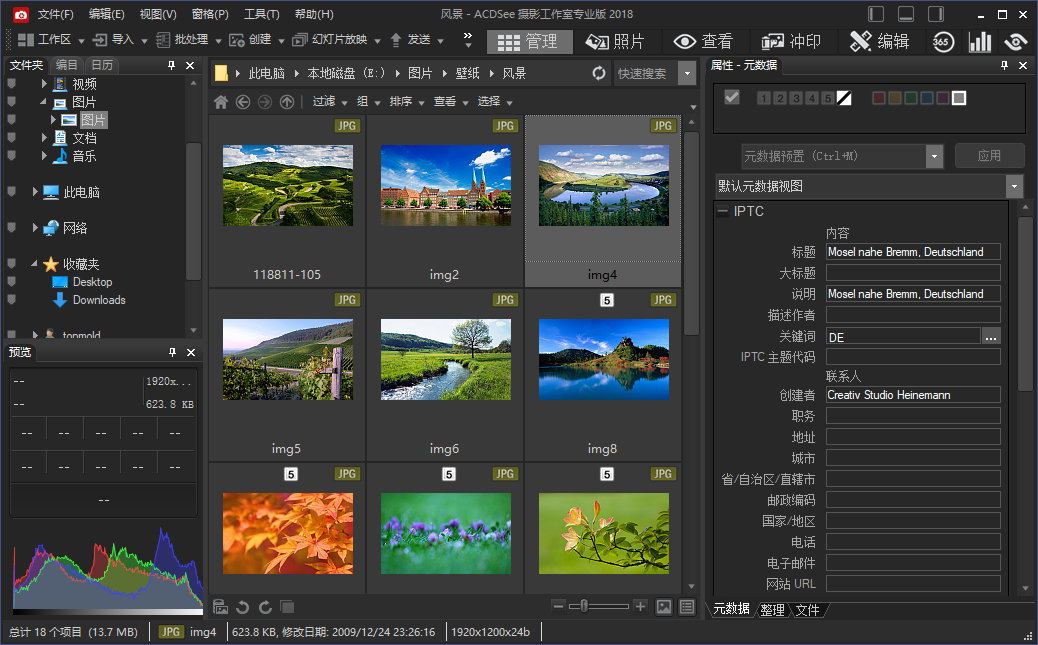
Task: Switch to the 编目 tab
Action: [66, 65]
